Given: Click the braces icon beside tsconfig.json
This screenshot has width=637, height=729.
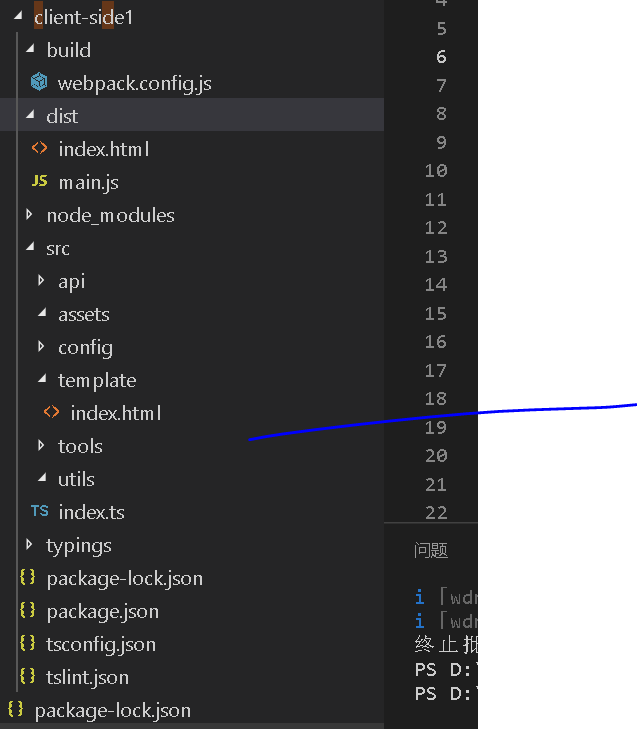Looking at the screenshot, I should click(x=27, y=643).
